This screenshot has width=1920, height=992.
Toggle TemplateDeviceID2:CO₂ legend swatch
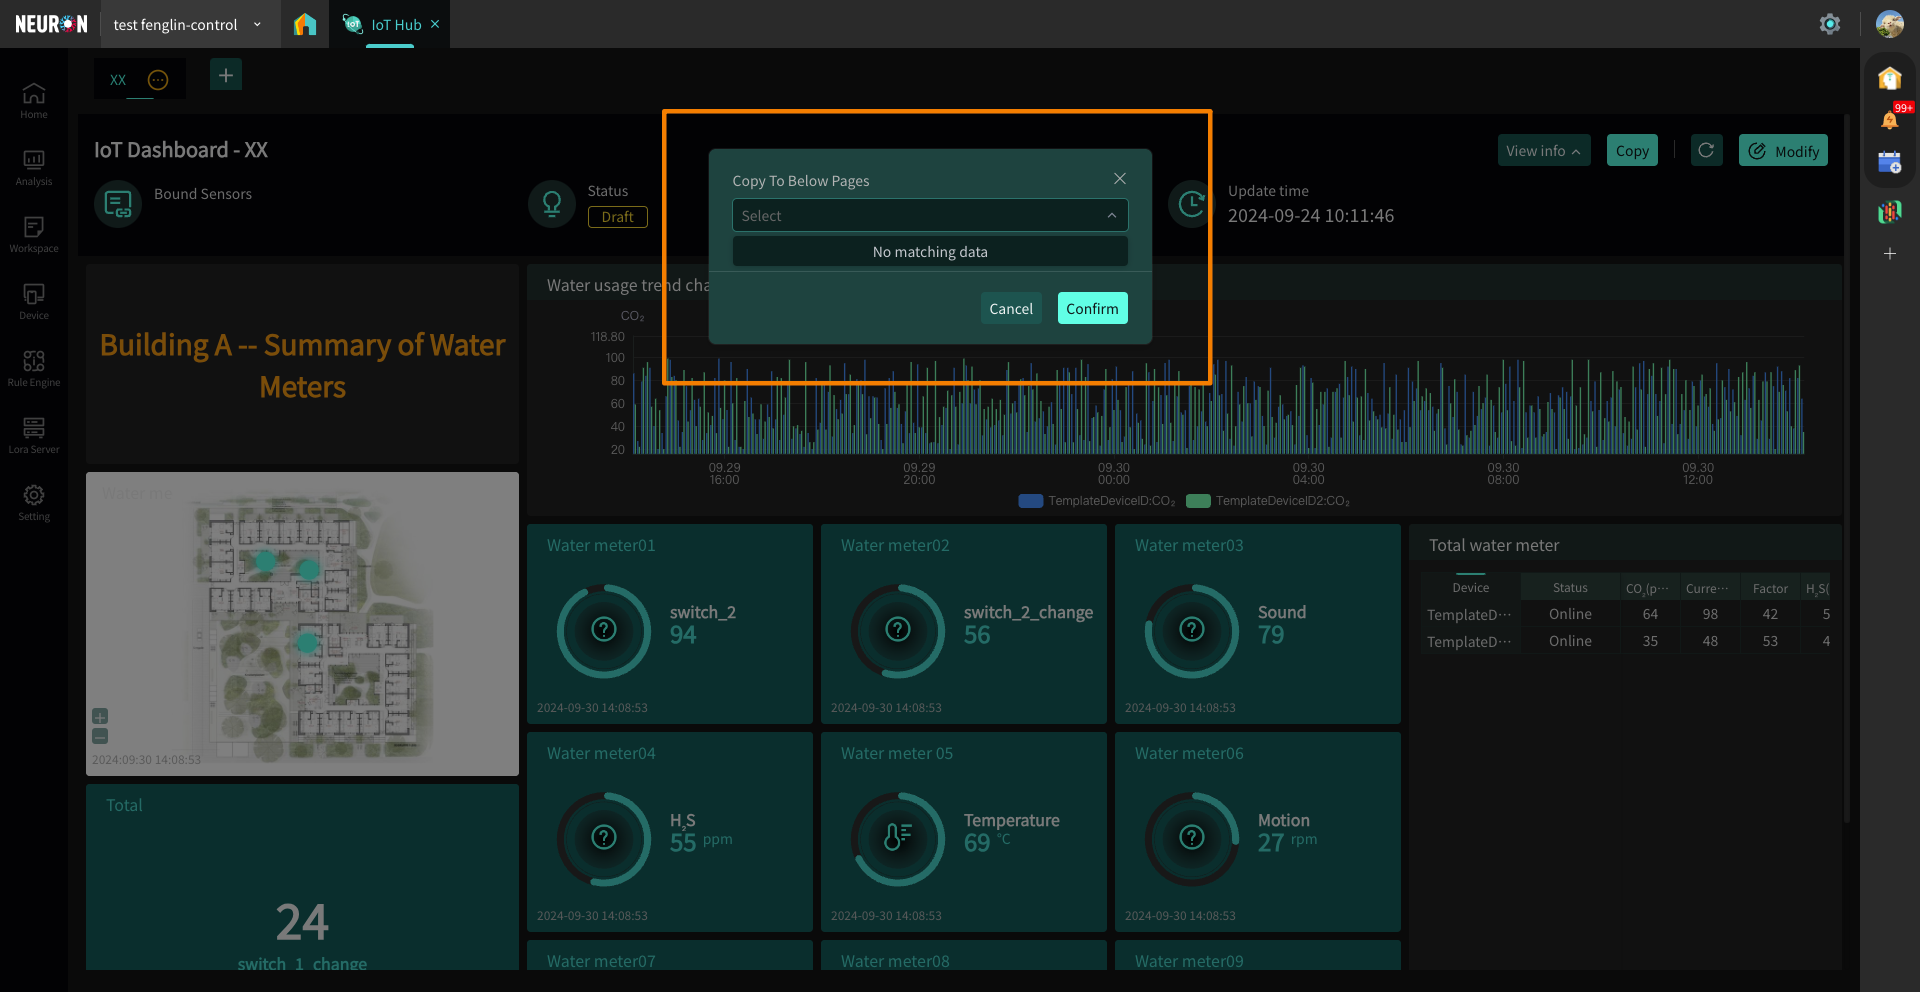(x=1198, y=501)
